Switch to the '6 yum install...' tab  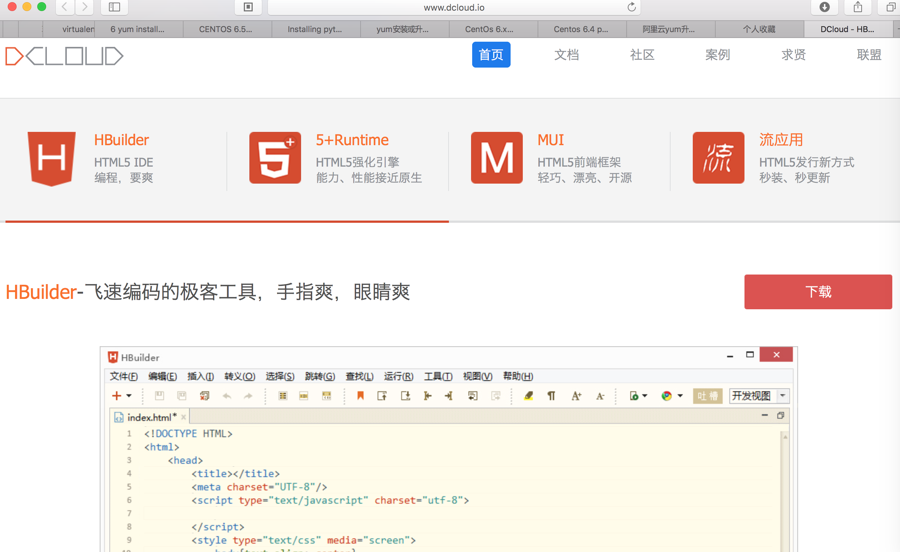pos(138,29)
